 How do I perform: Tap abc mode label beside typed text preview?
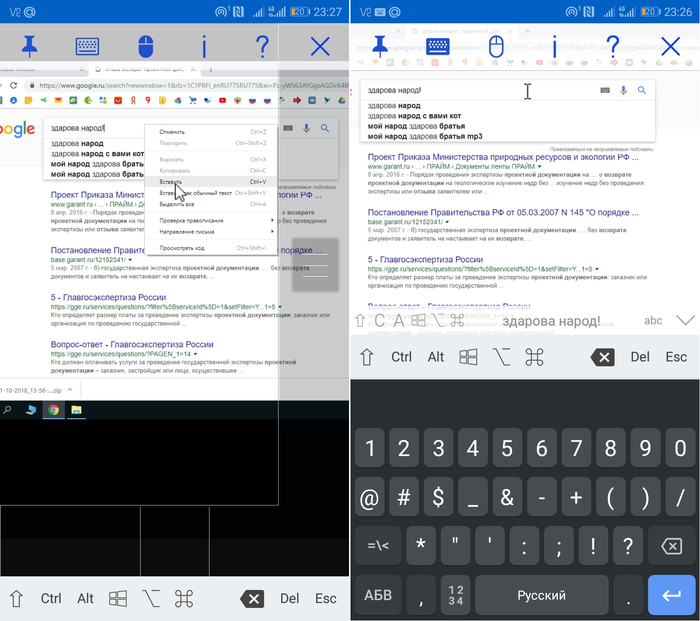[653, 320]
